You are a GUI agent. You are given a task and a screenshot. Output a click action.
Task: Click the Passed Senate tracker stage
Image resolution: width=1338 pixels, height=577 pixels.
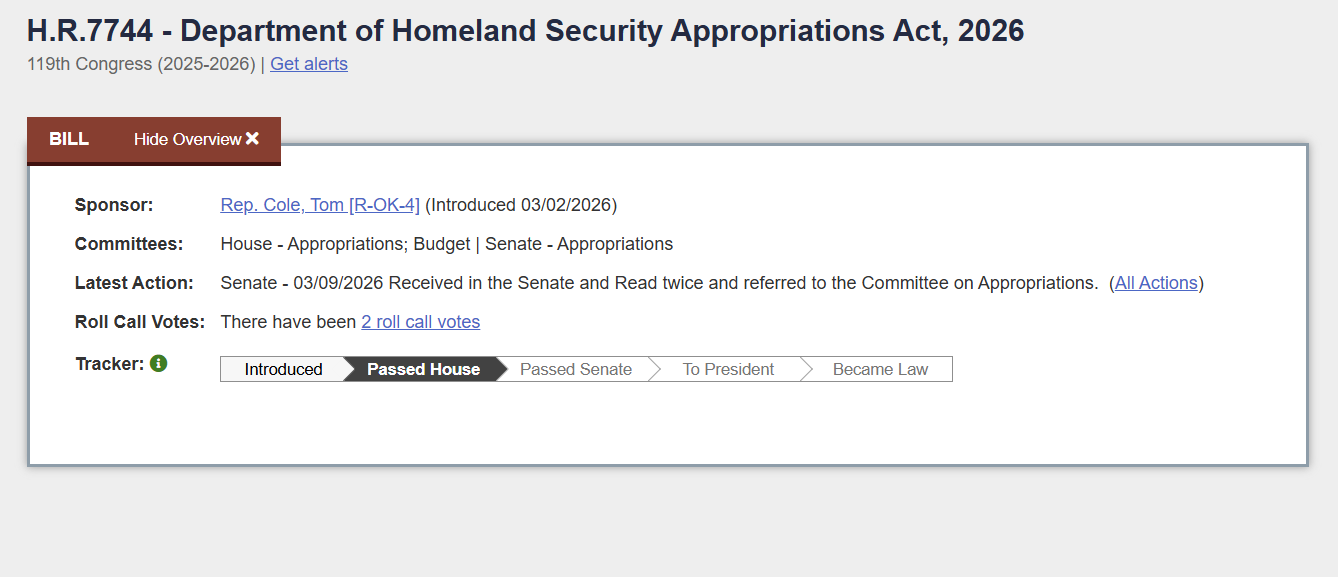576,369
